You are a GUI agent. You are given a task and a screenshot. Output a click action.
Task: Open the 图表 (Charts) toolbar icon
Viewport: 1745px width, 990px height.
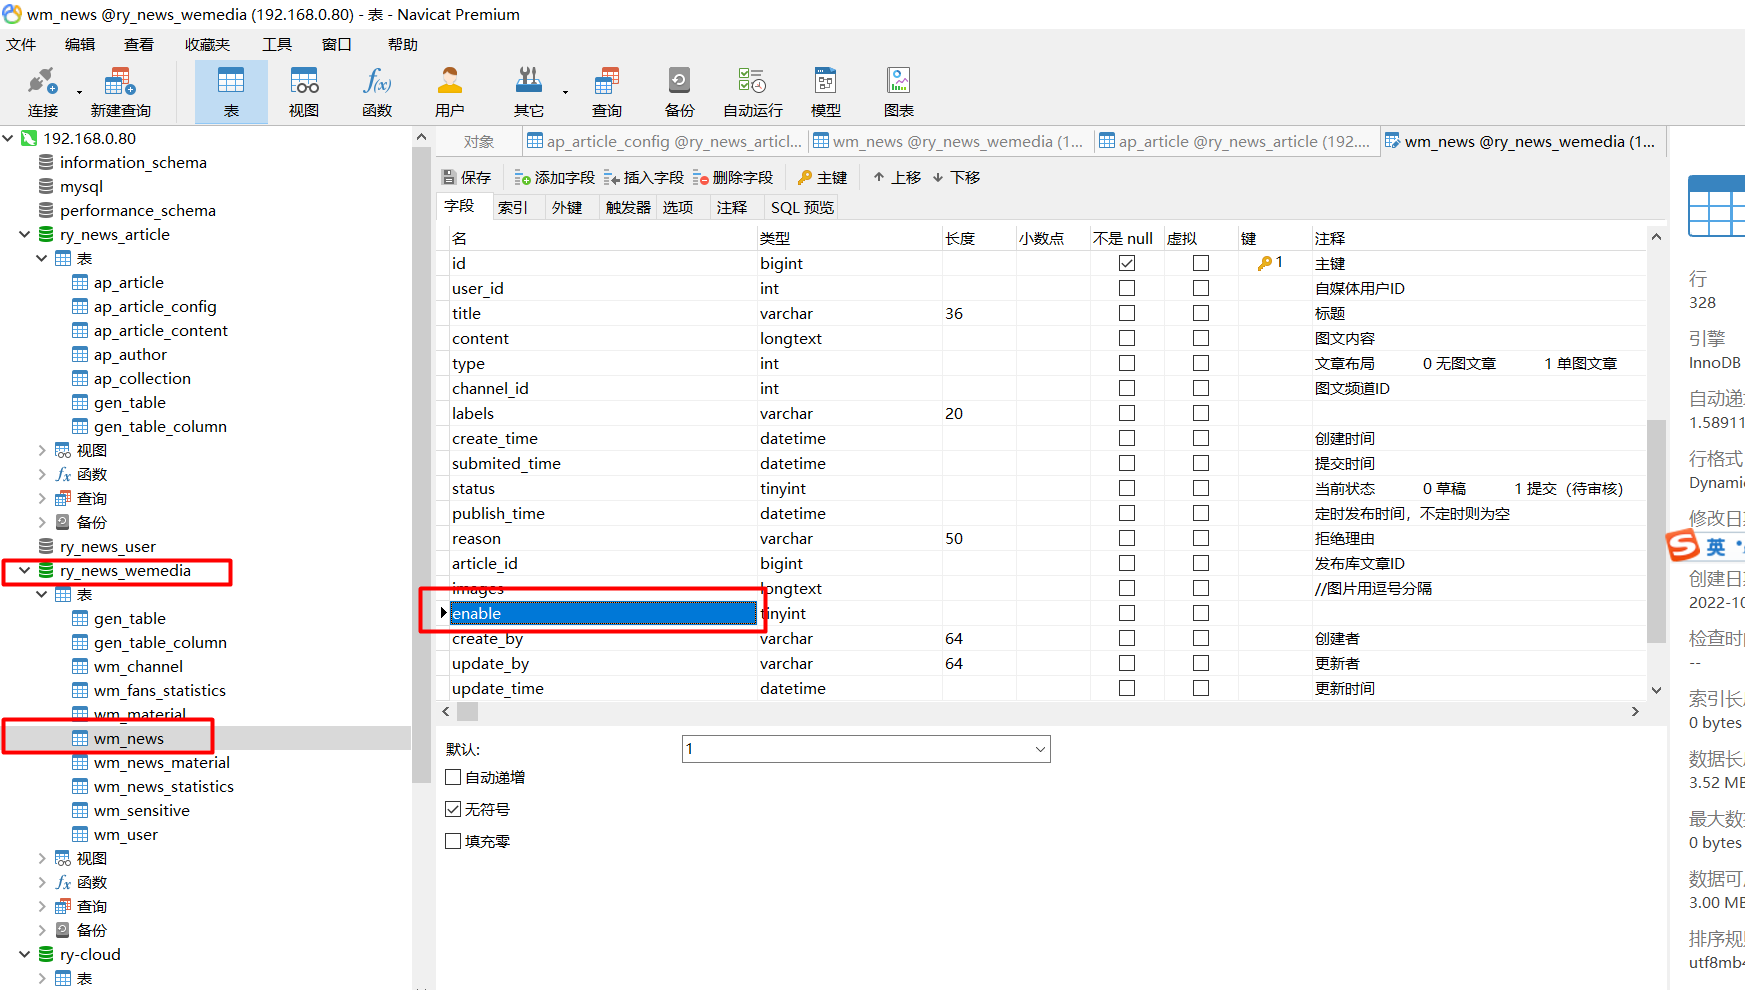click(898, 90)
